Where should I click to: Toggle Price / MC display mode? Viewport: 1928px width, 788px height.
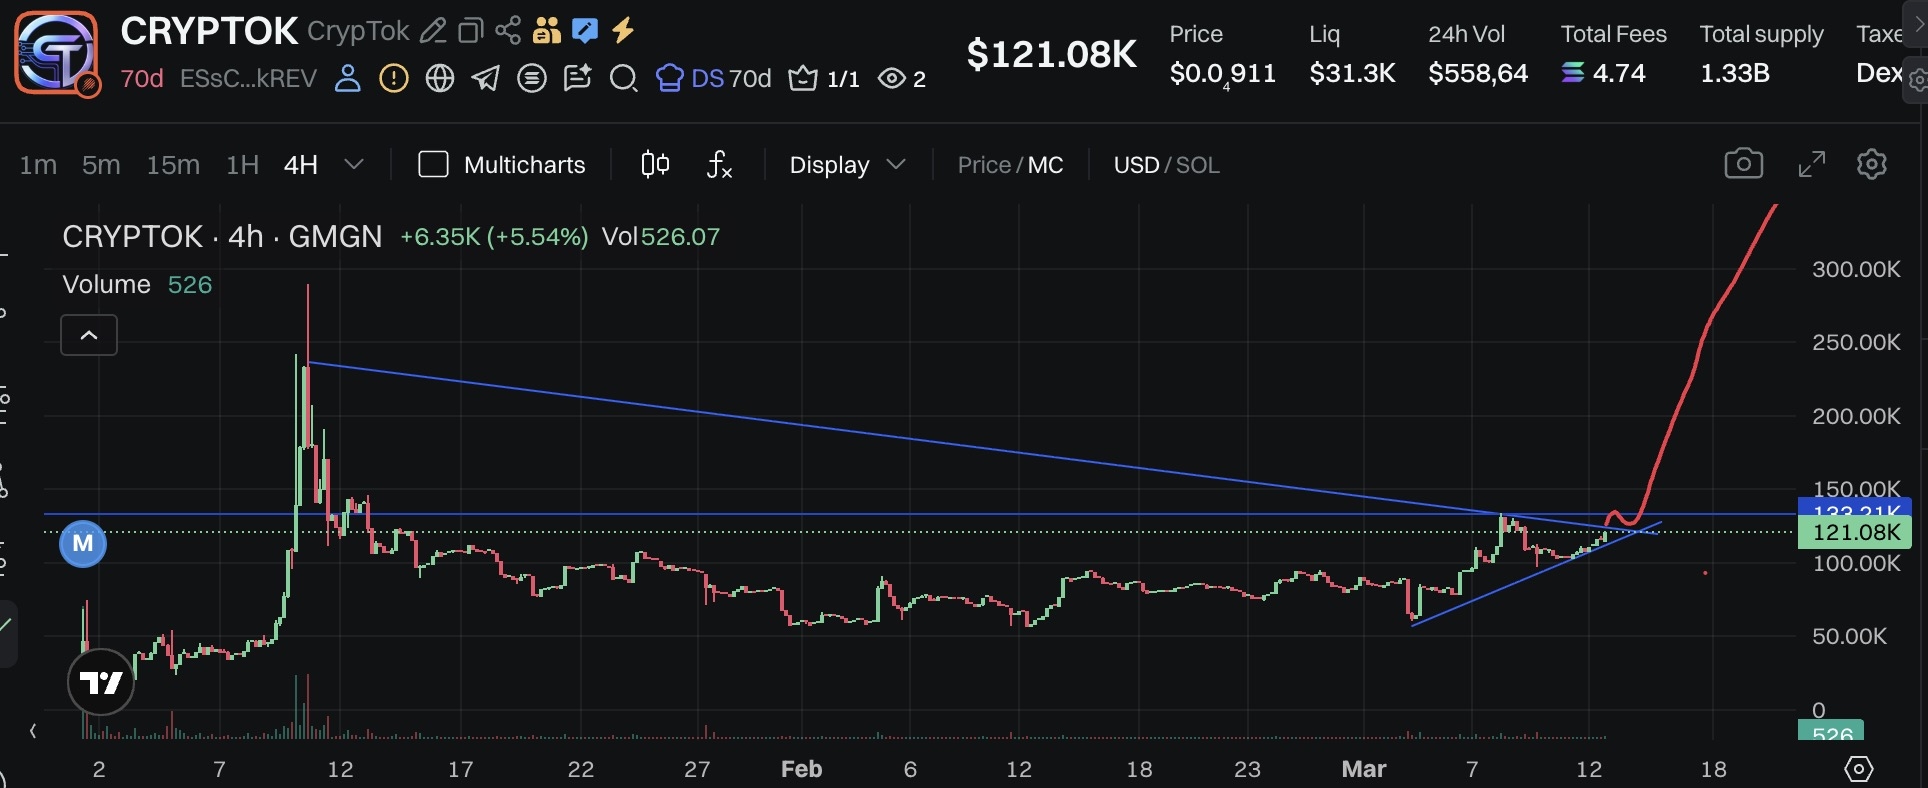(1010, 165)
